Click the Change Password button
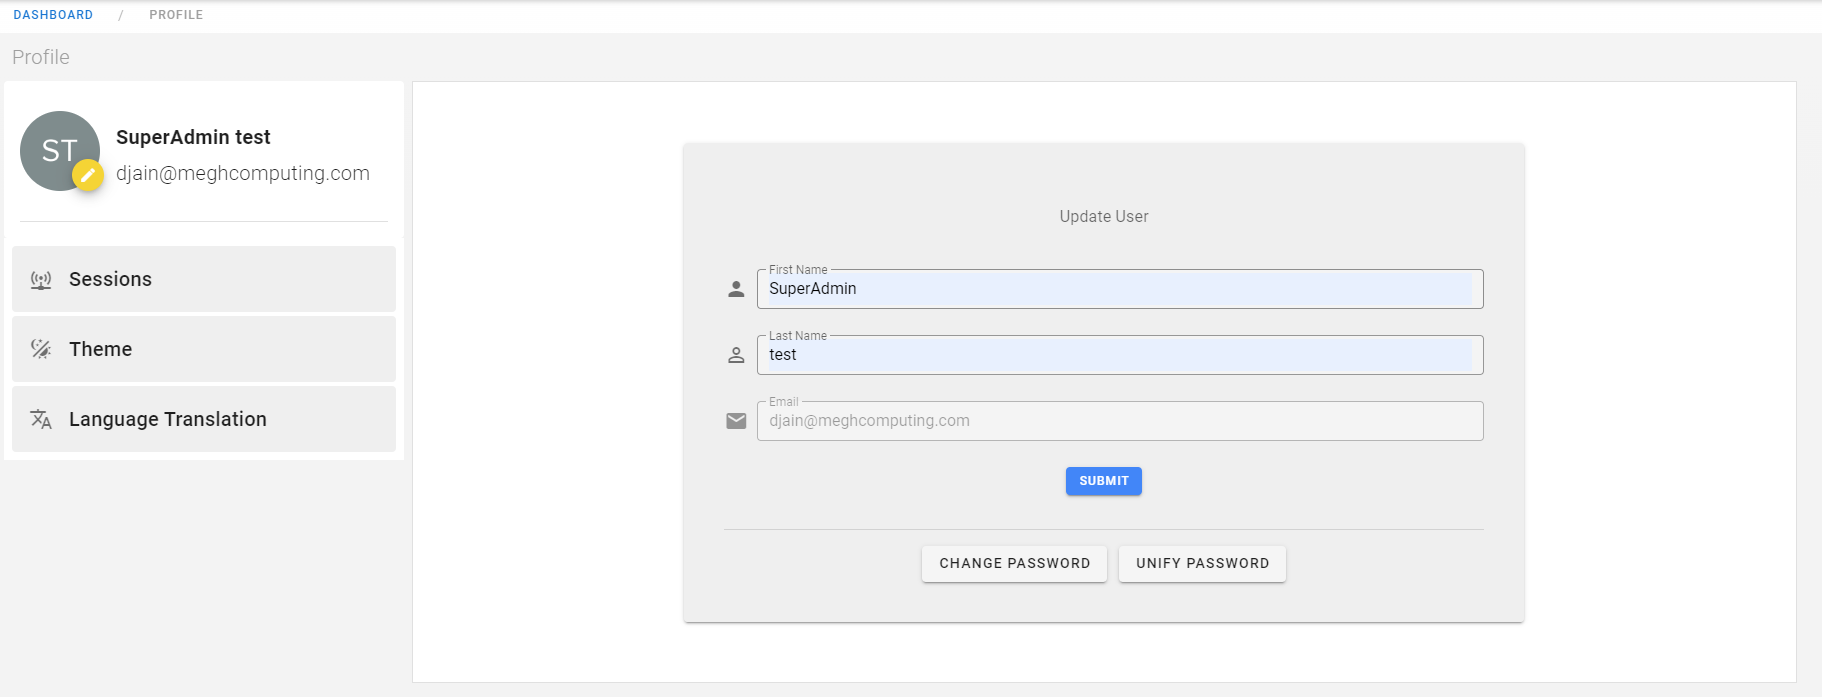This screenshot has width=1822, height=697. [x=1014, y=564]
